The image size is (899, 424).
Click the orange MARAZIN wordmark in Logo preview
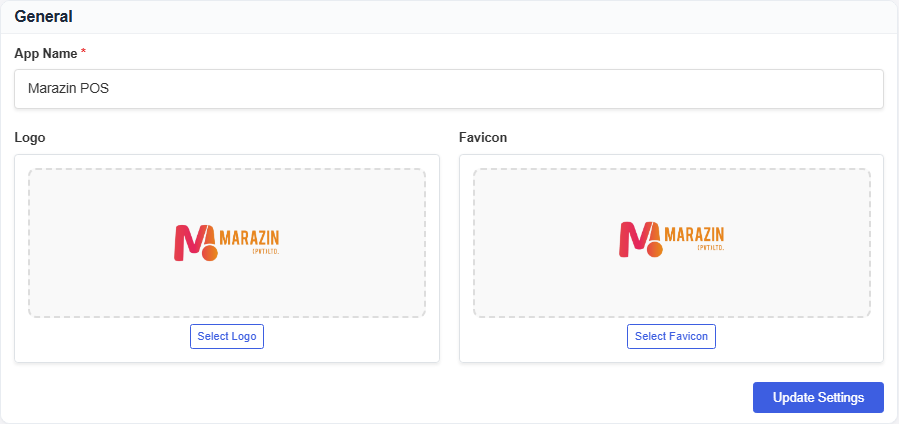click(249, 238)
